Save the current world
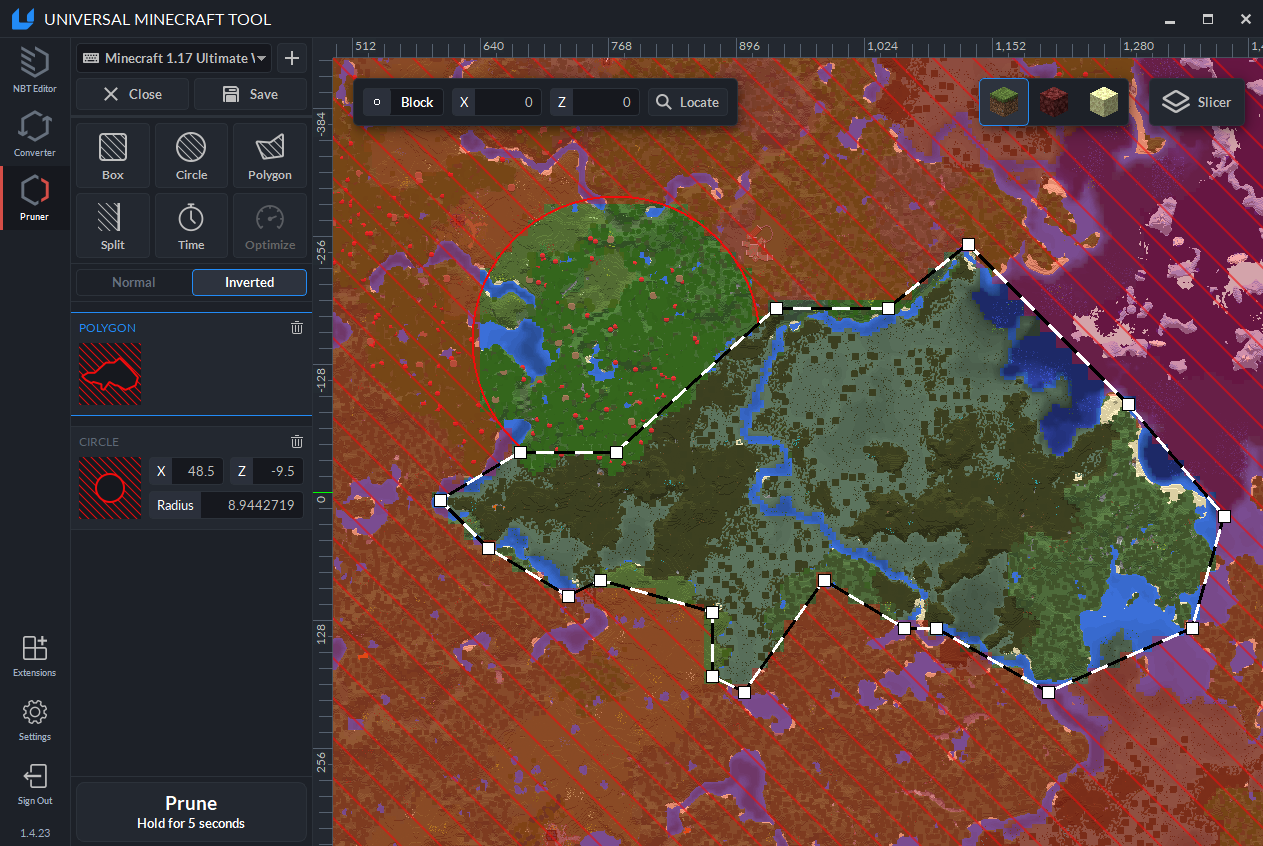The height and width of the screenshot is (846, 1263). (x=250, y=94)
